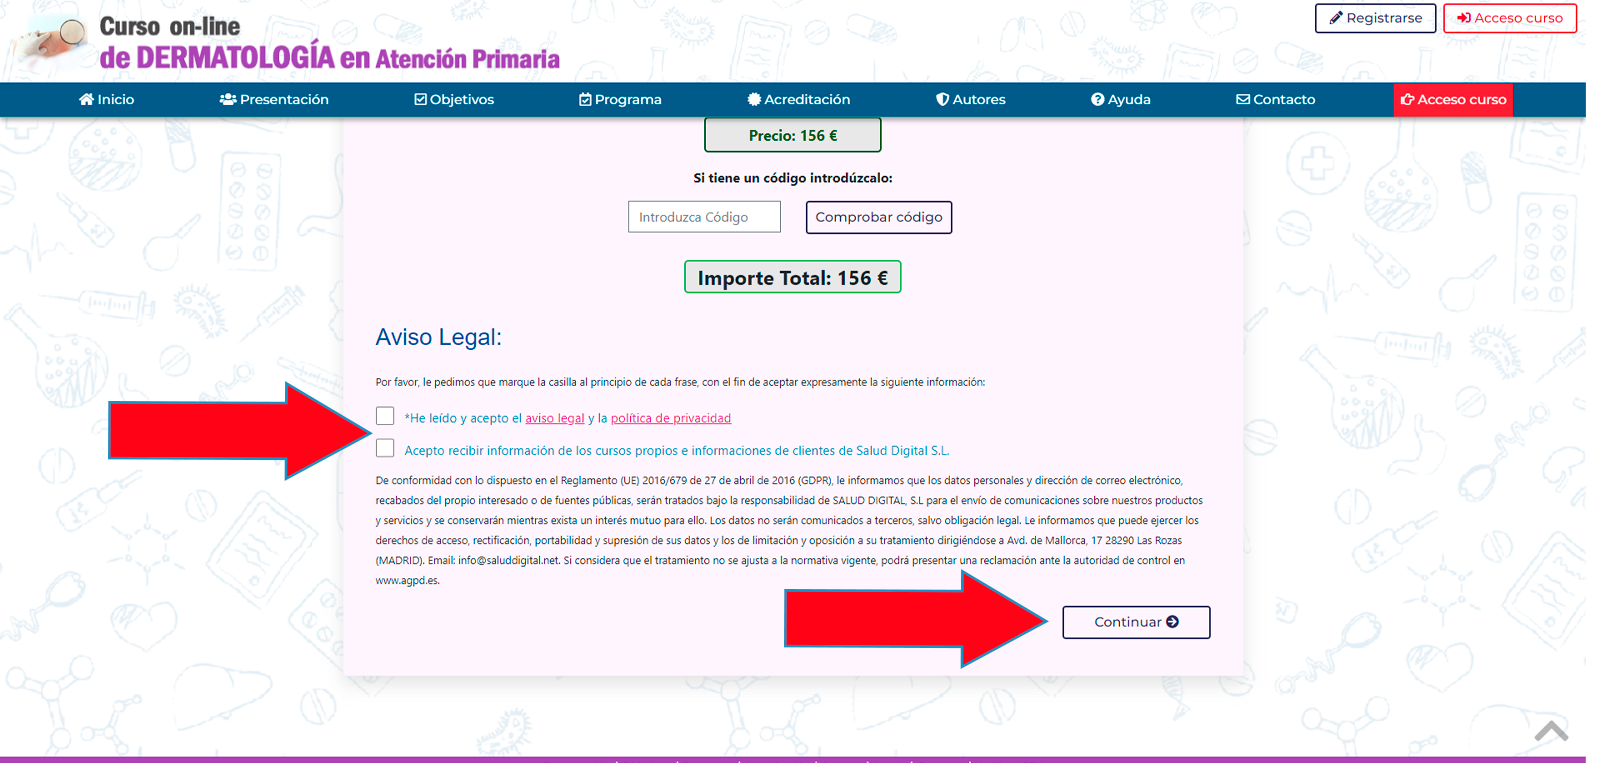Click the Autores shield icon
Image resolution: width=1599 pixels, height=763 pixels.
click(942, 99)
